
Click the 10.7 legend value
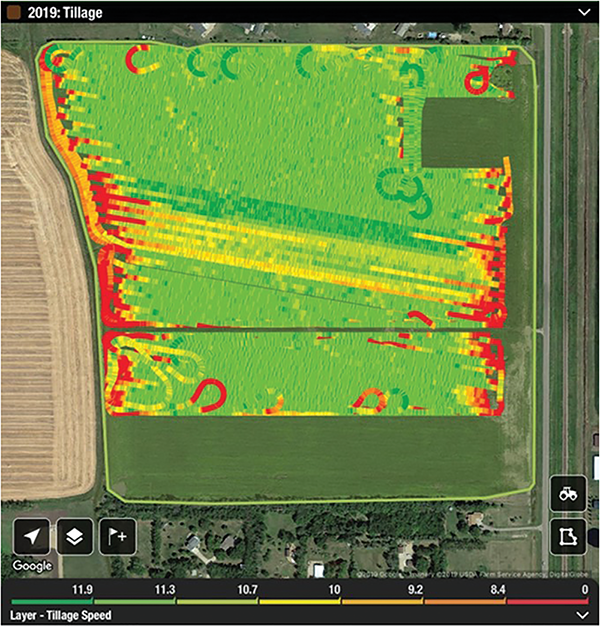point(249,591)
